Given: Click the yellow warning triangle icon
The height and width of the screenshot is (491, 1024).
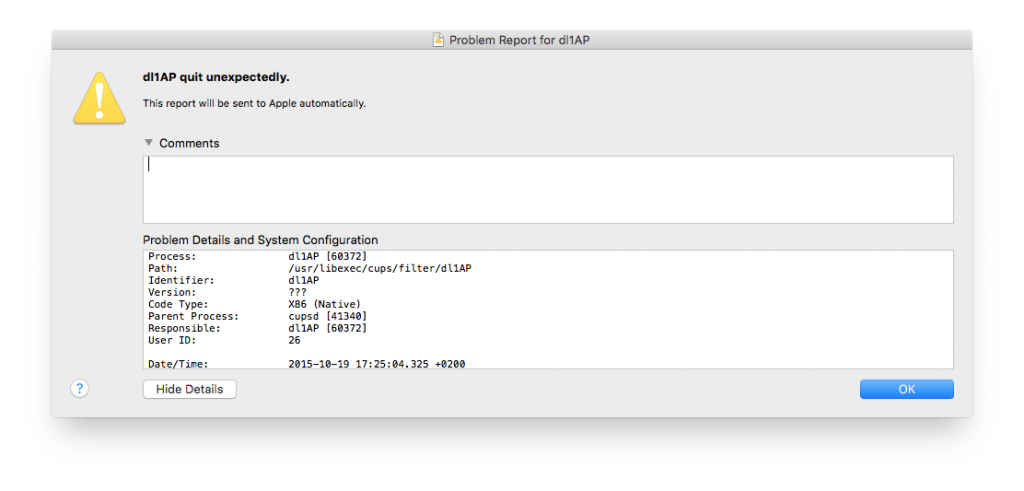Looking at the screenshot, I should [99, 98].
